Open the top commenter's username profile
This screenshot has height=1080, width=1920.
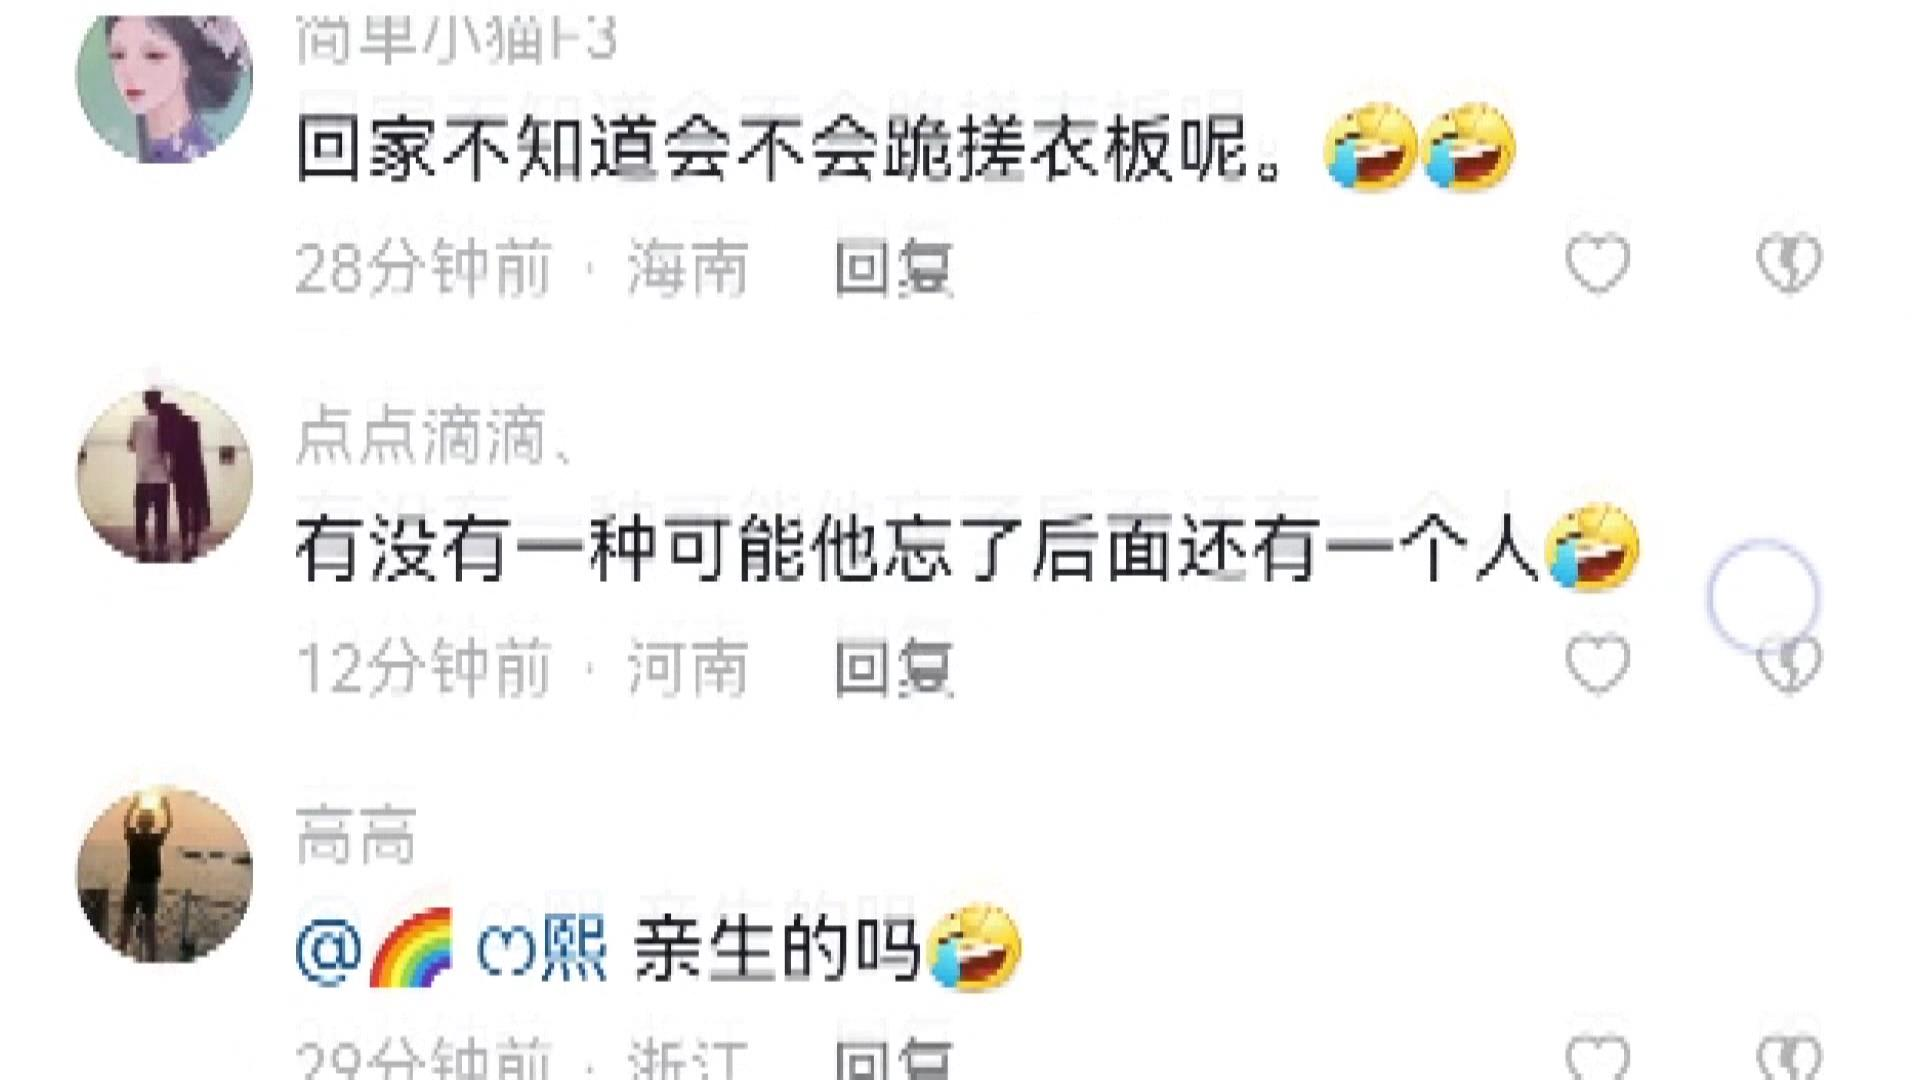[x=456, y=40]
